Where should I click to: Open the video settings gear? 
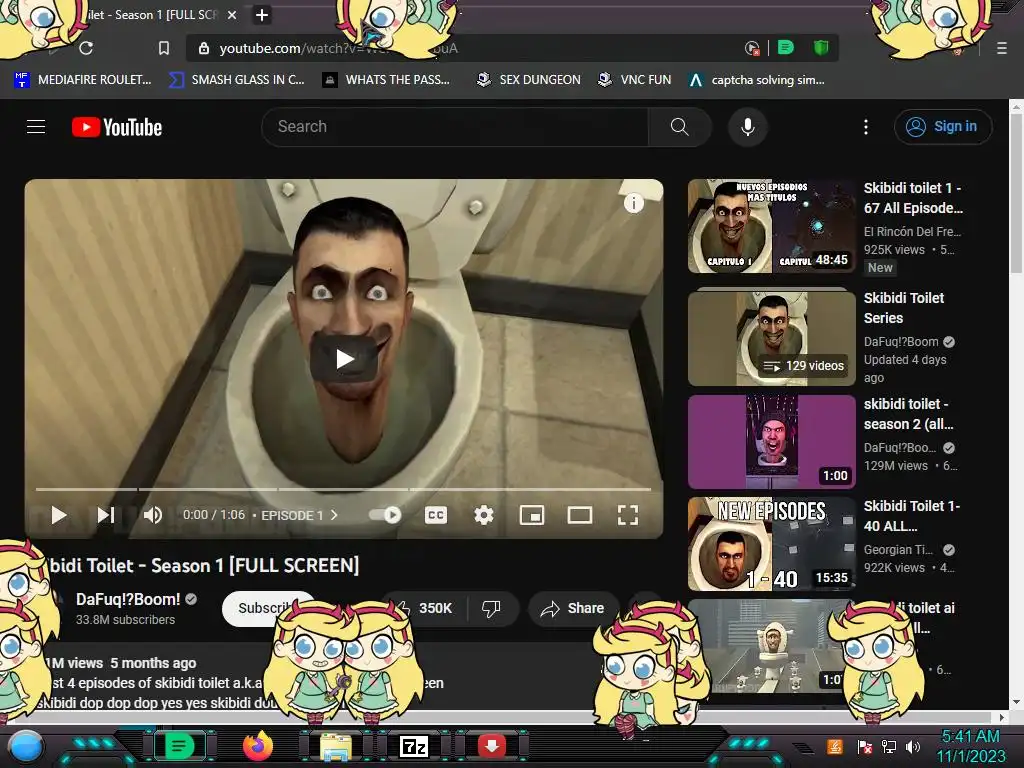(483, 515)
